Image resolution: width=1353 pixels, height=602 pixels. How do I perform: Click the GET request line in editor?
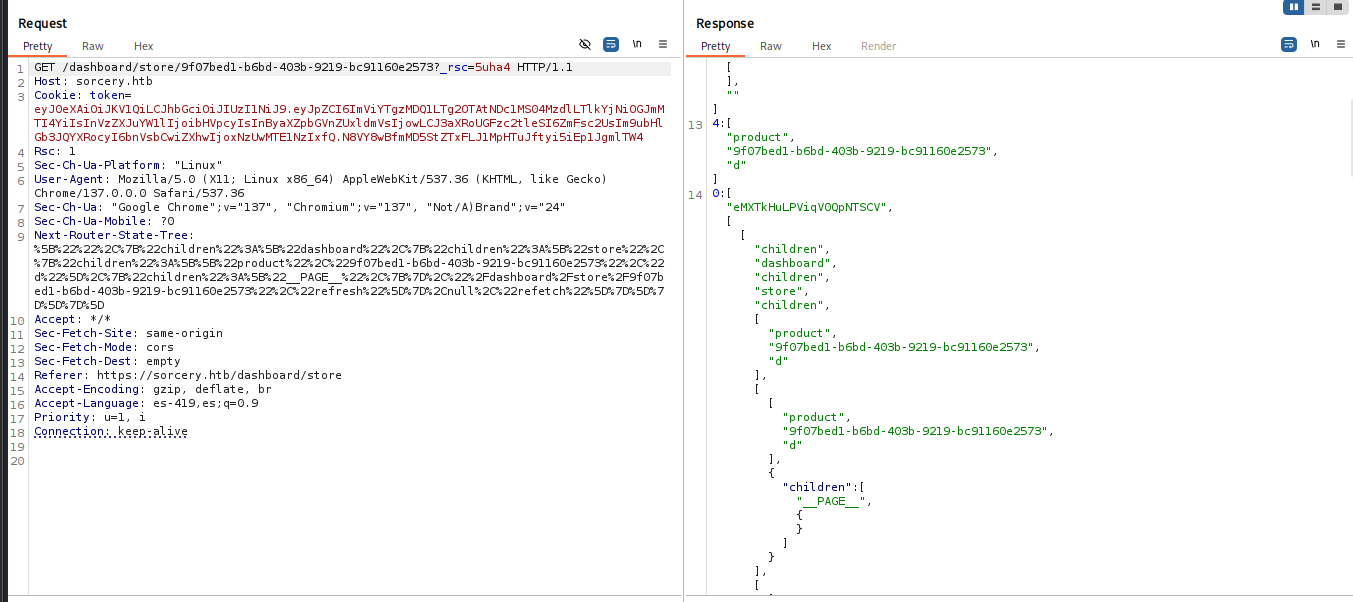300,68
